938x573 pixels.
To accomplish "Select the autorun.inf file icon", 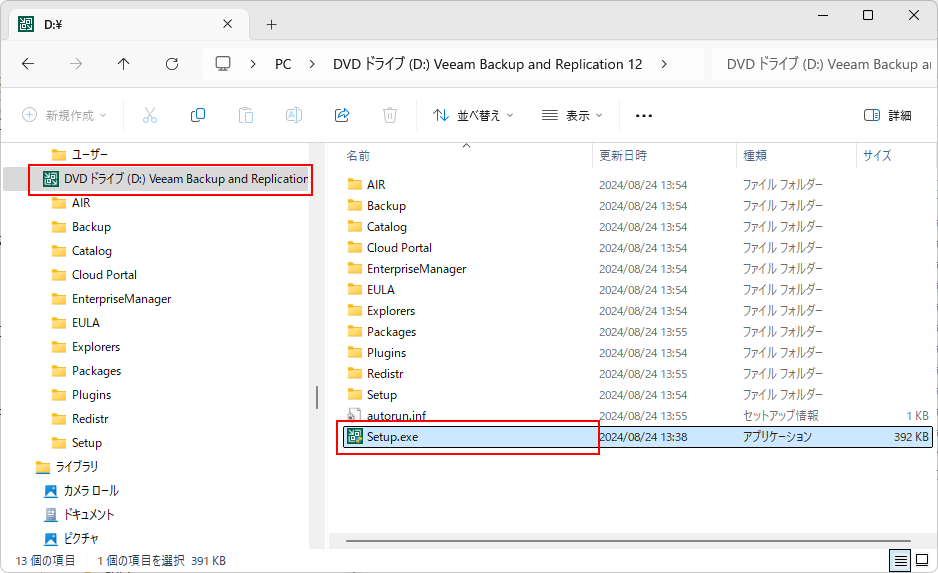I will click(354, 415).
